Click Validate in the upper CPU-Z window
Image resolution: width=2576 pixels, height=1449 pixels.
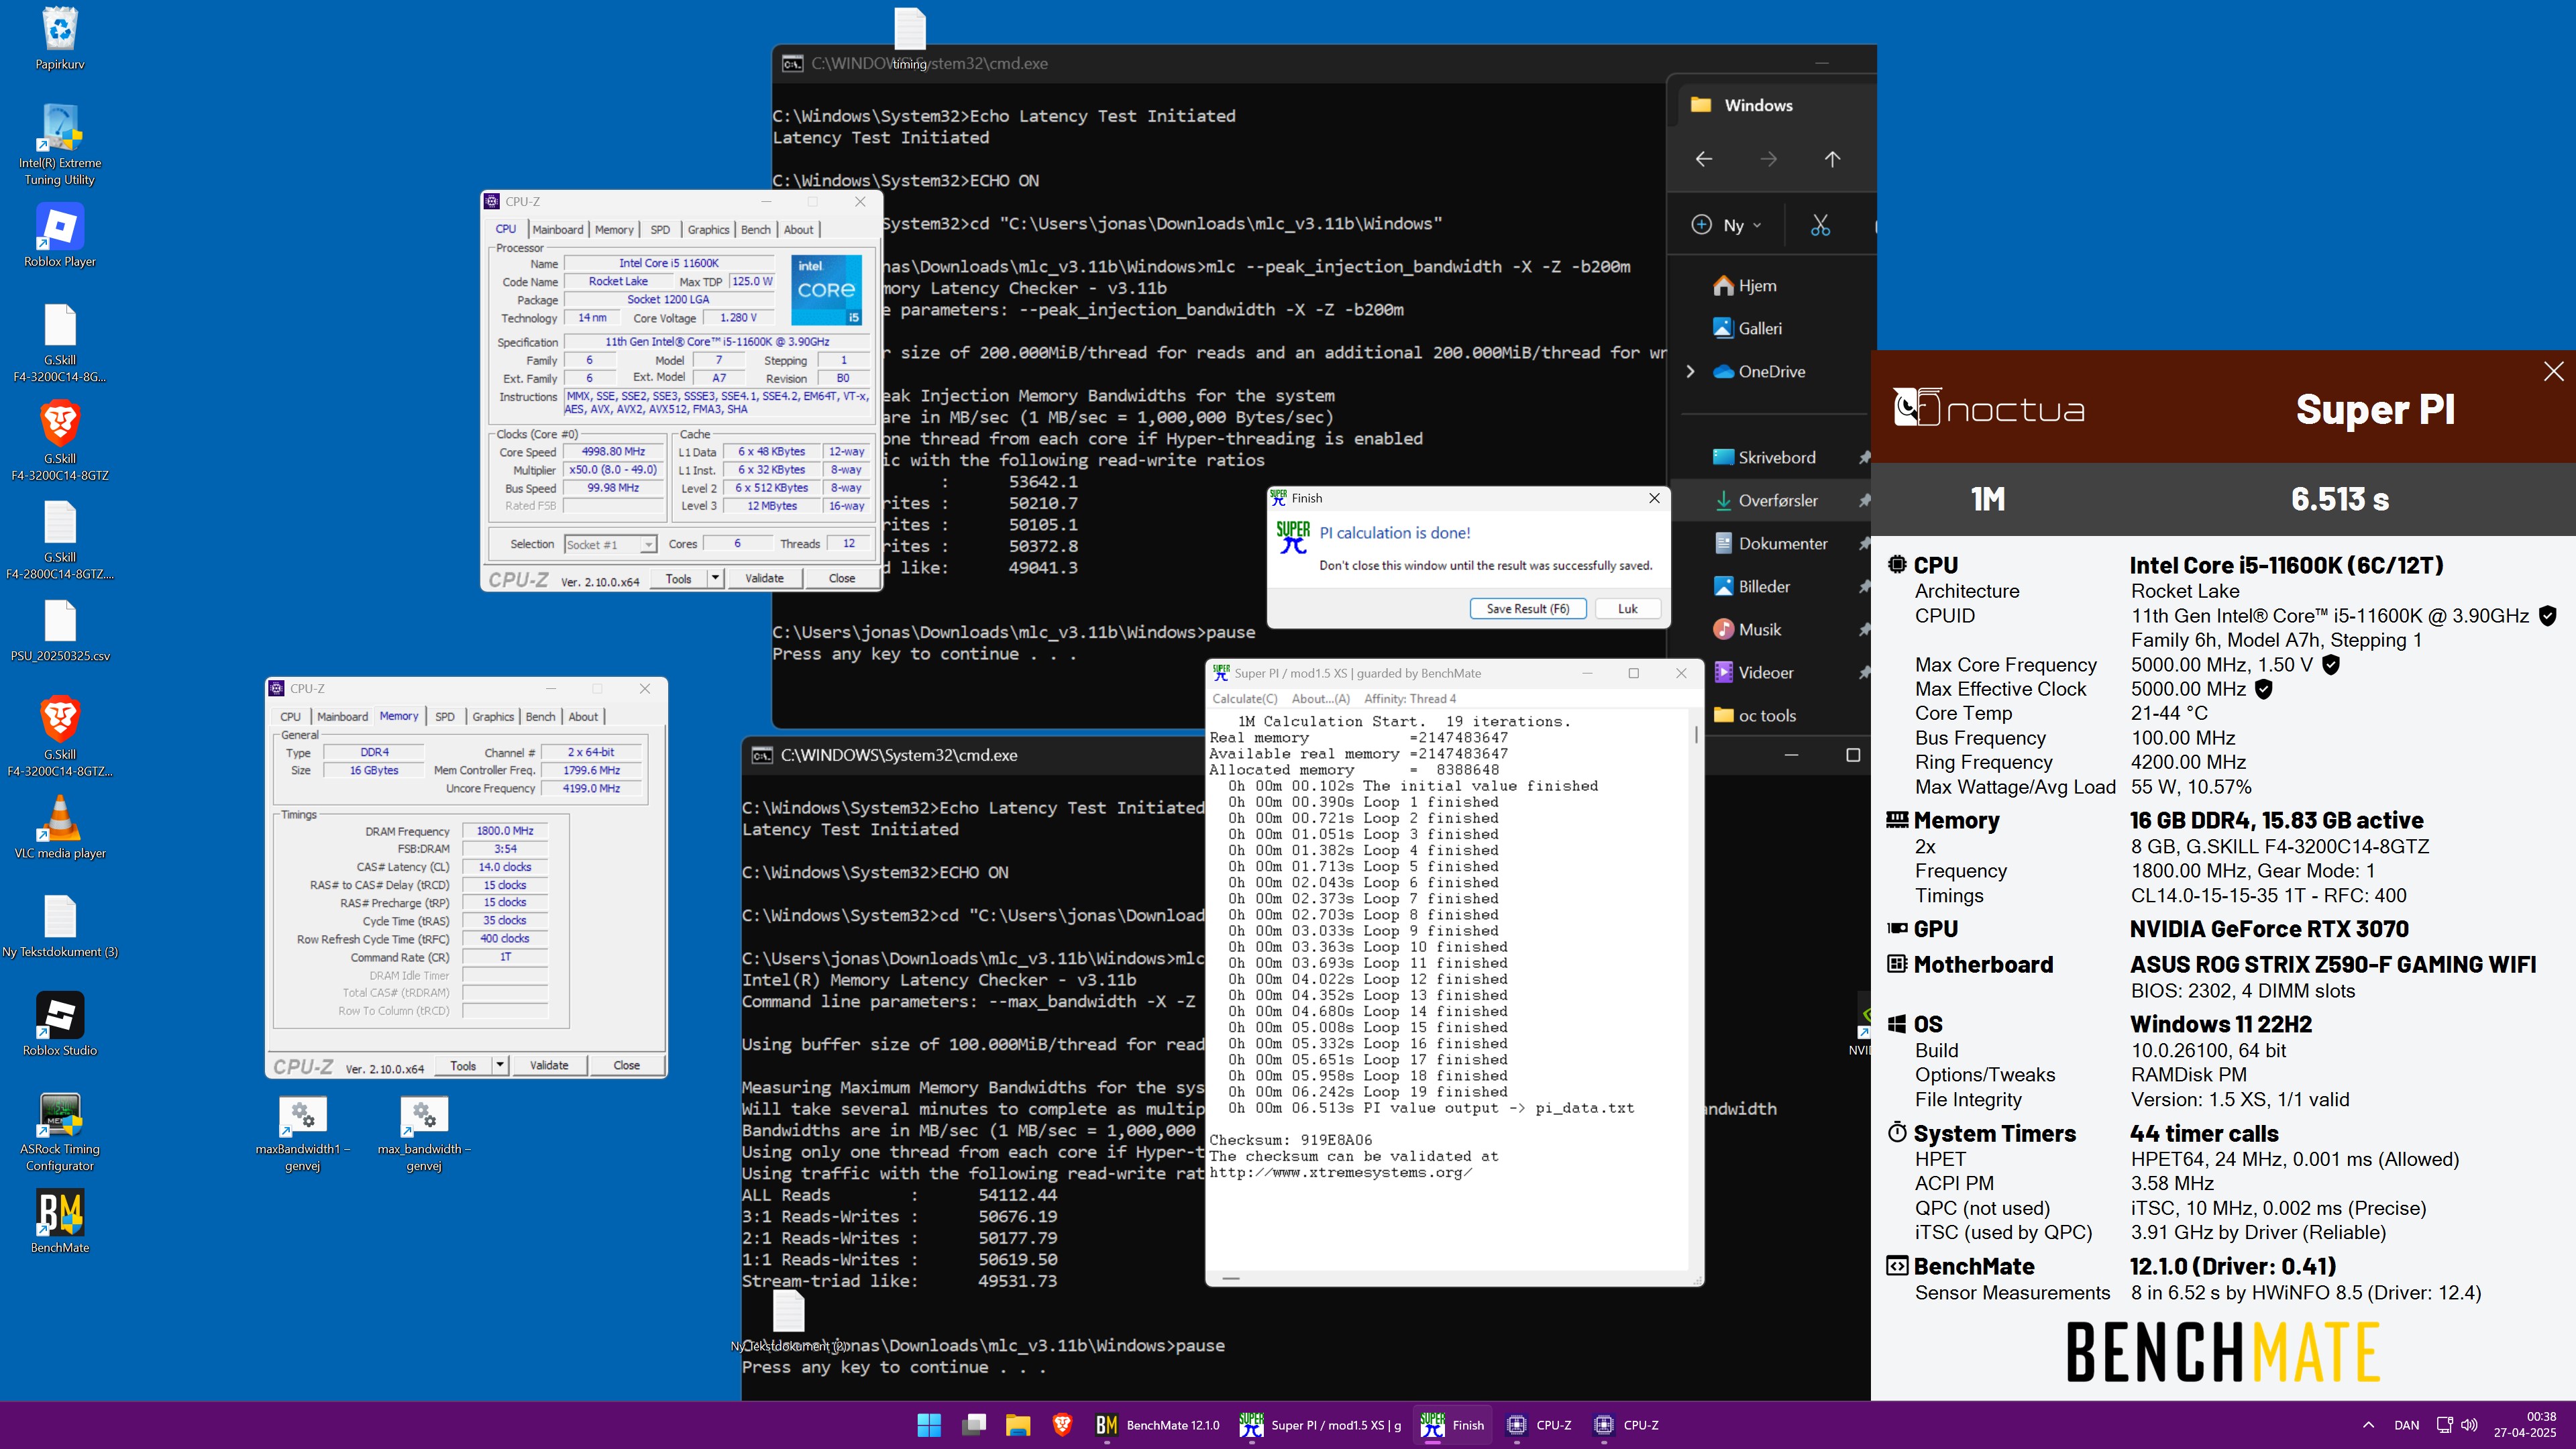[764, 578]
